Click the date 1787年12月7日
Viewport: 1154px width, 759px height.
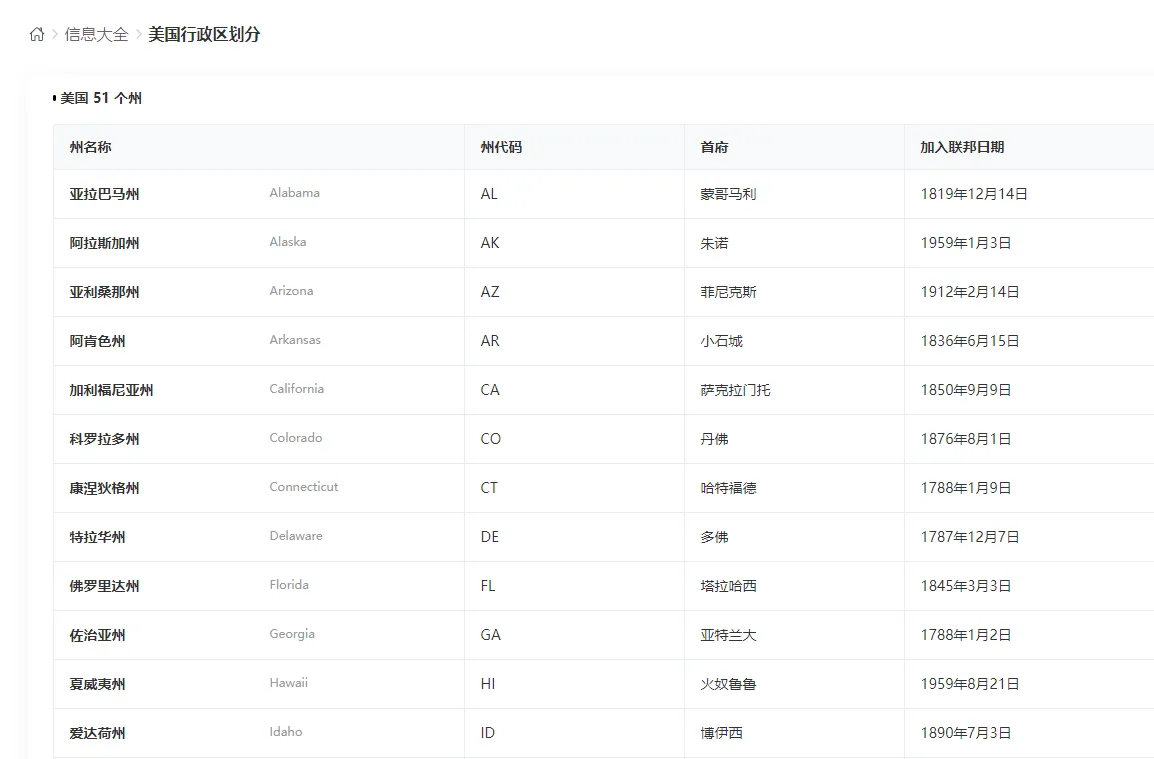coord(969,537)
